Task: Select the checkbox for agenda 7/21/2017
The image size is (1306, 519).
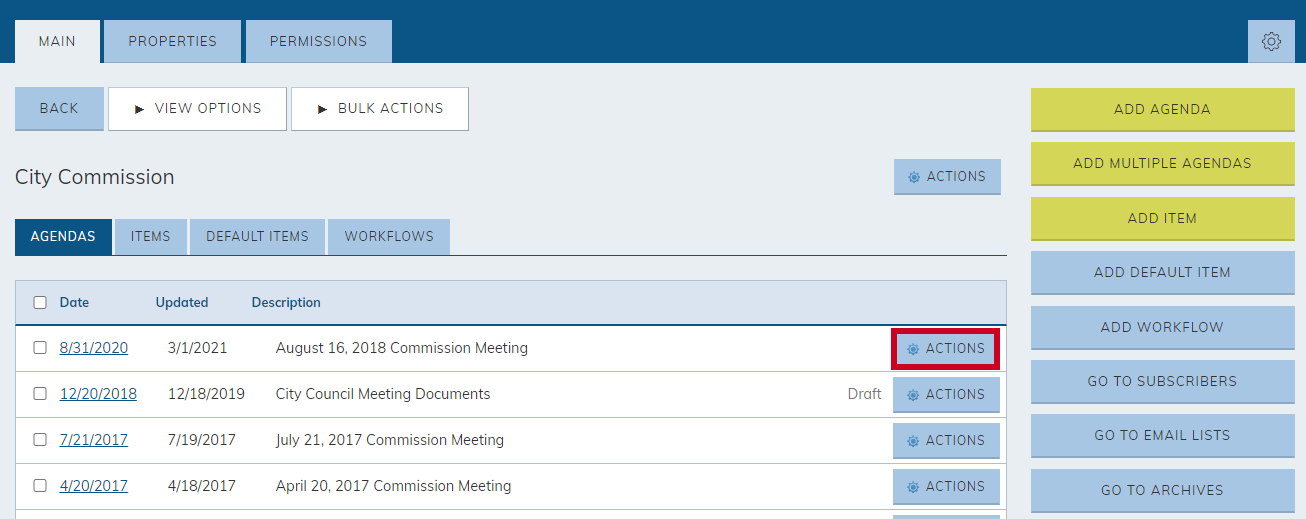Action: [x=40, y=440]
